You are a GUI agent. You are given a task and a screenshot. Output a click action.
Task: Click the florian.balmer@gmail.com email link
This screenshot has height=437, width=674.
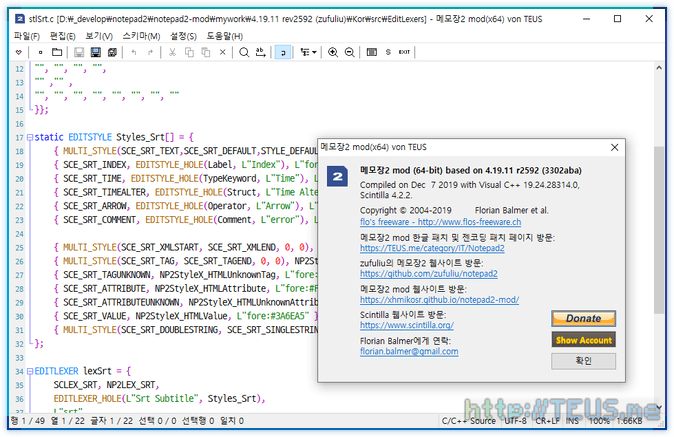409,351
